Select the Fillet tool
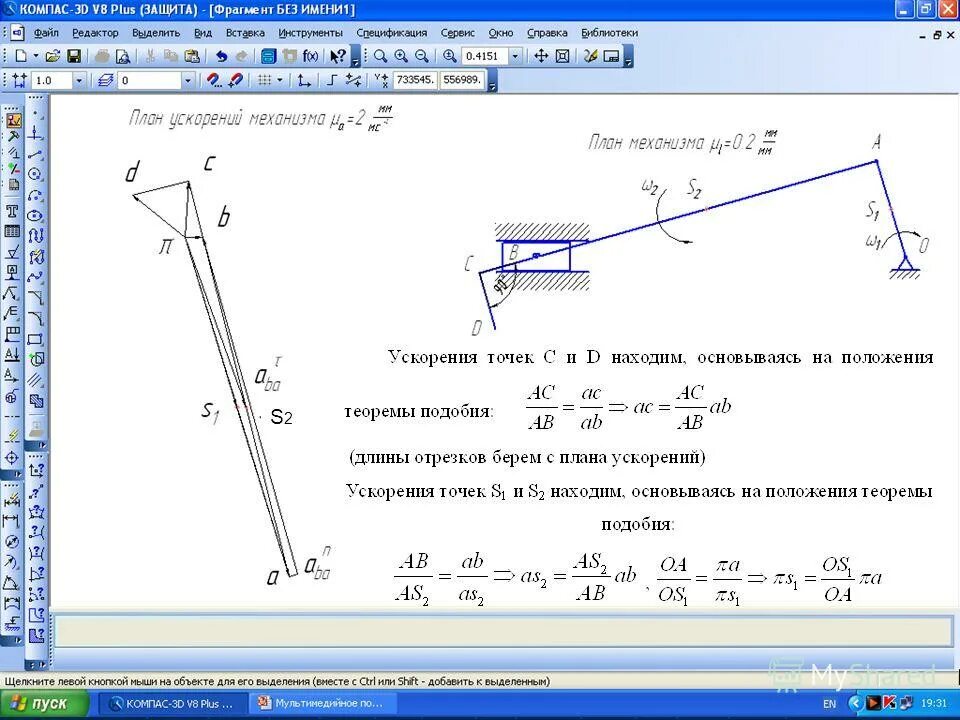Viewport: 960px width, 720px height. [x=36, y=318]
